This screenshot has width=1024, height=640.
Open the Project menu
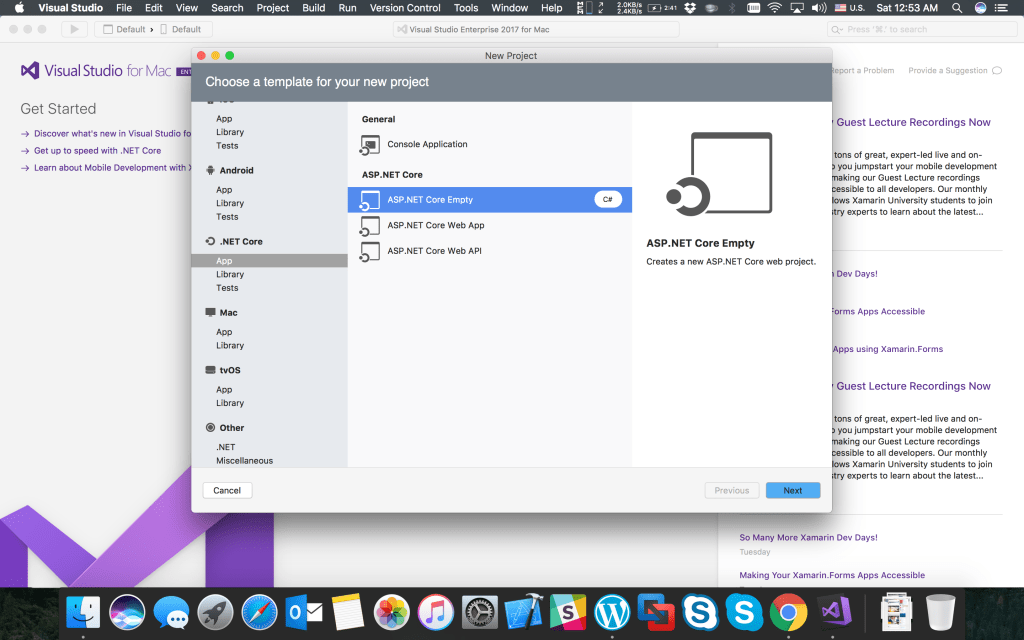272,8
